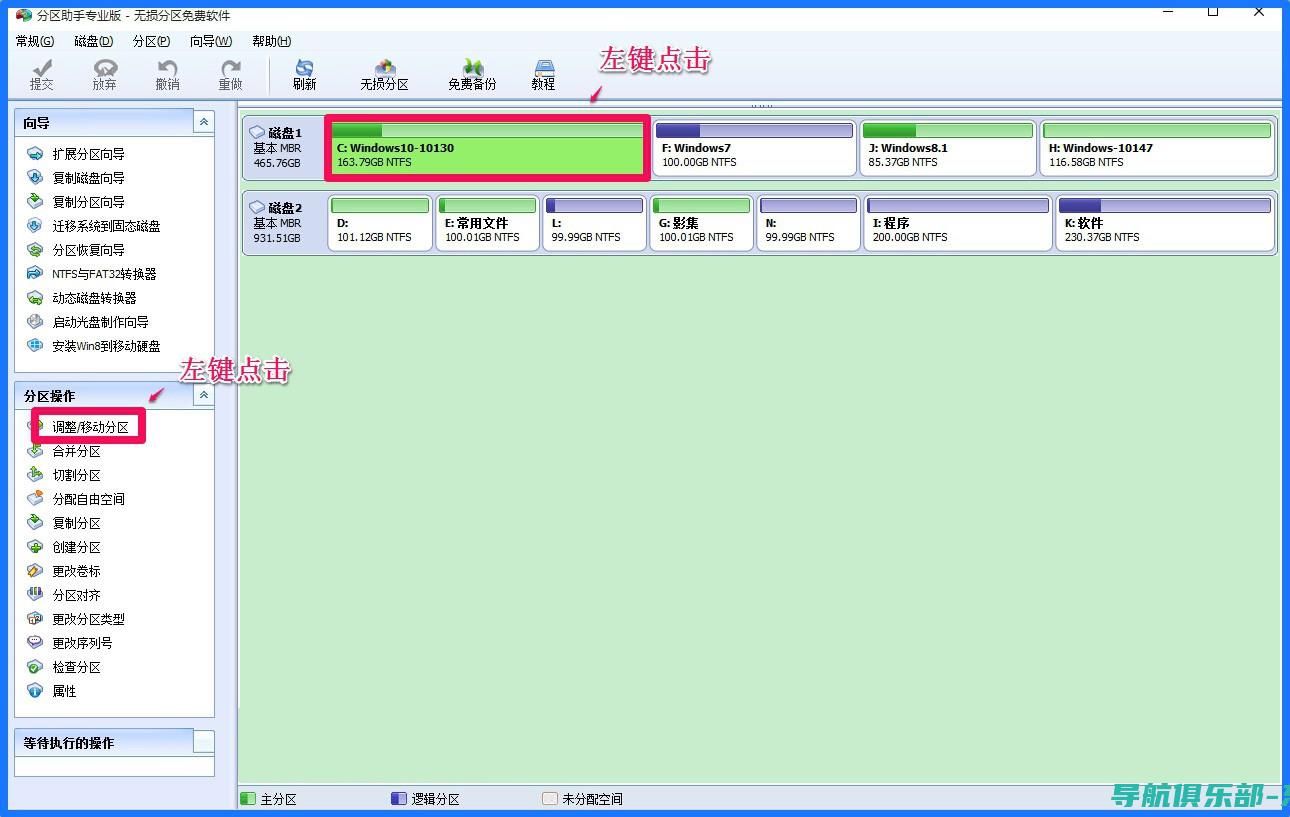Click the 主分区 legend entry
The width and height of the screenshot is (1290, 817).
tap(269, 799)
